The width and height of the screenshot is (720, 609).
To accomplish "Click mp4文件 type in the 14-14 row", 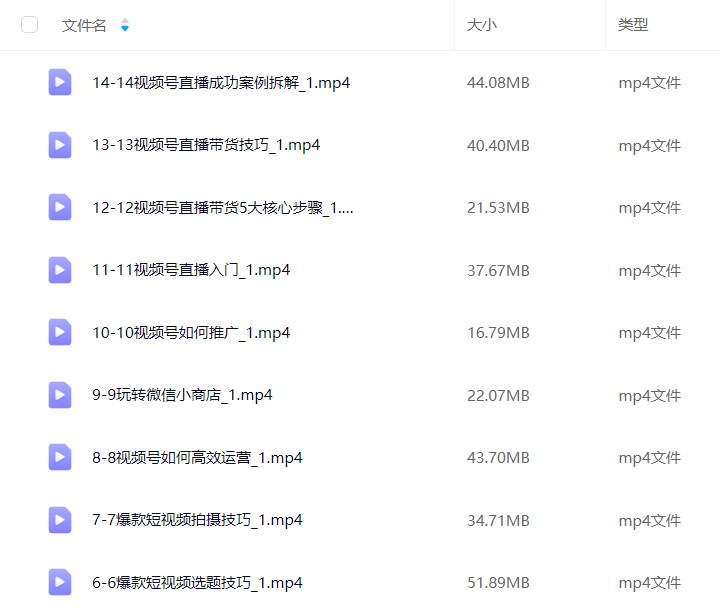I will click(649, 83).
